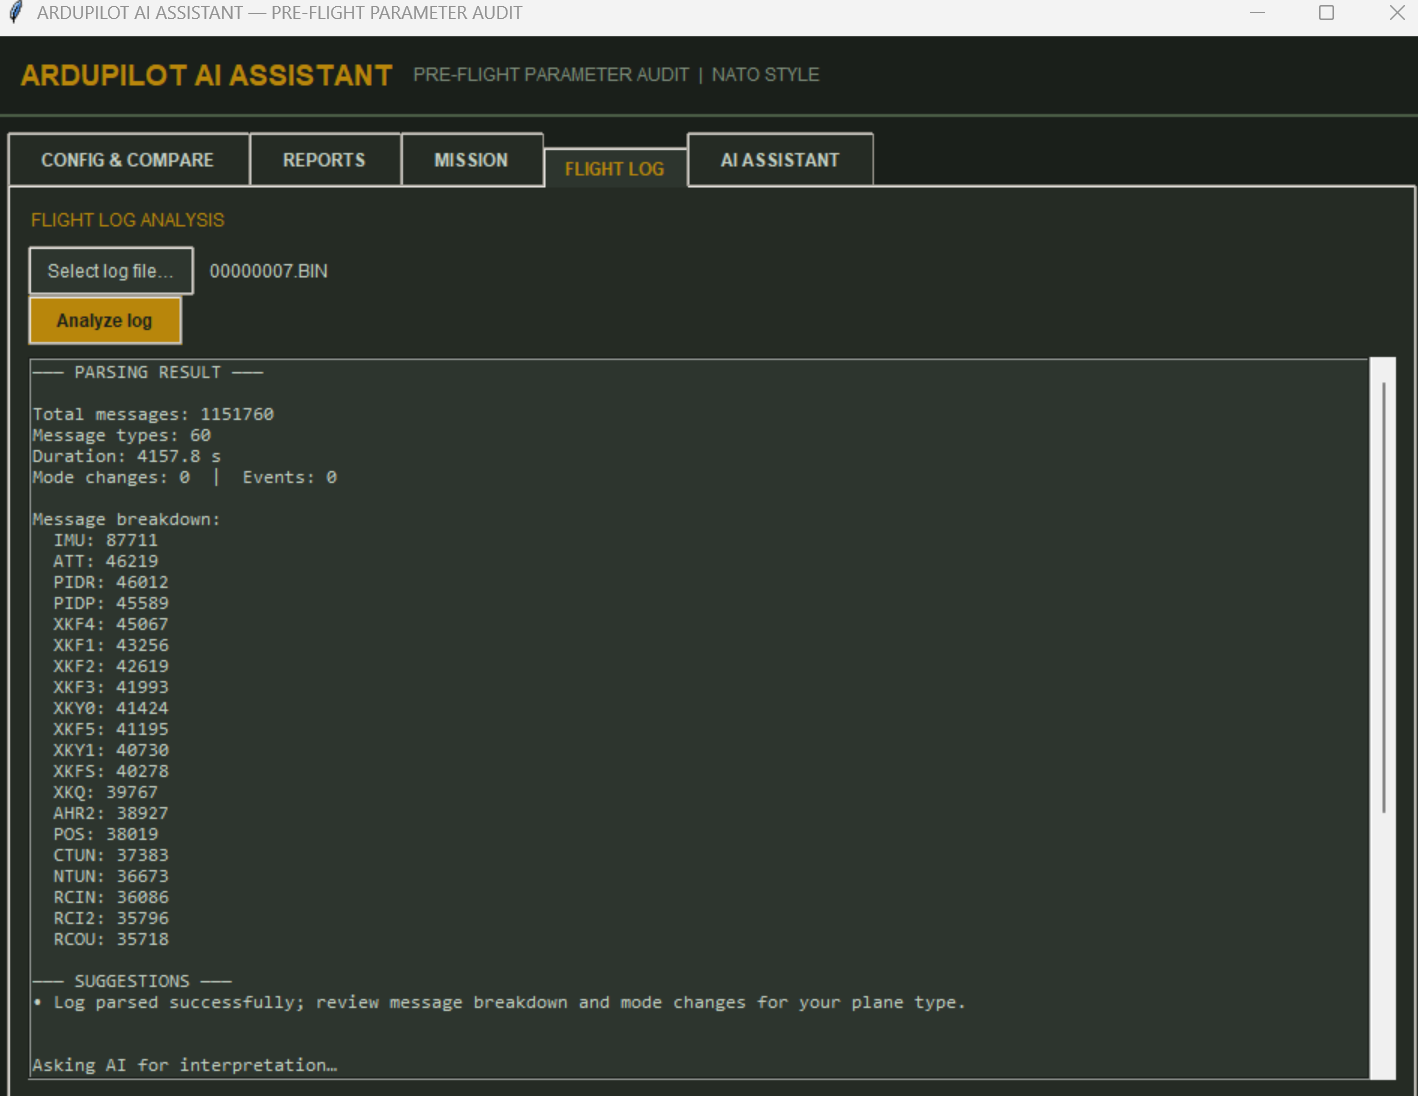The width and height of the screenshot is (1418, 1096).
Task: Click the FLIGHT LOG ANALYSIS section heading
Action: tap(128, 220)
